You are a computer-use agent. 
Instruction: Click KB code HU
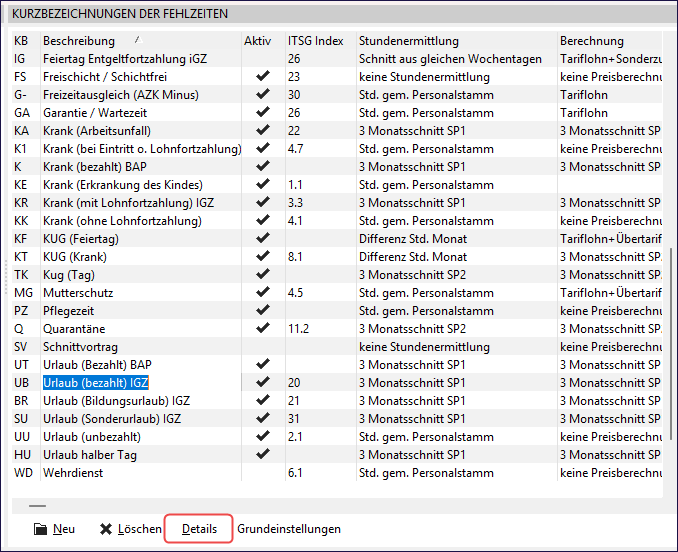tap(22, 455)
